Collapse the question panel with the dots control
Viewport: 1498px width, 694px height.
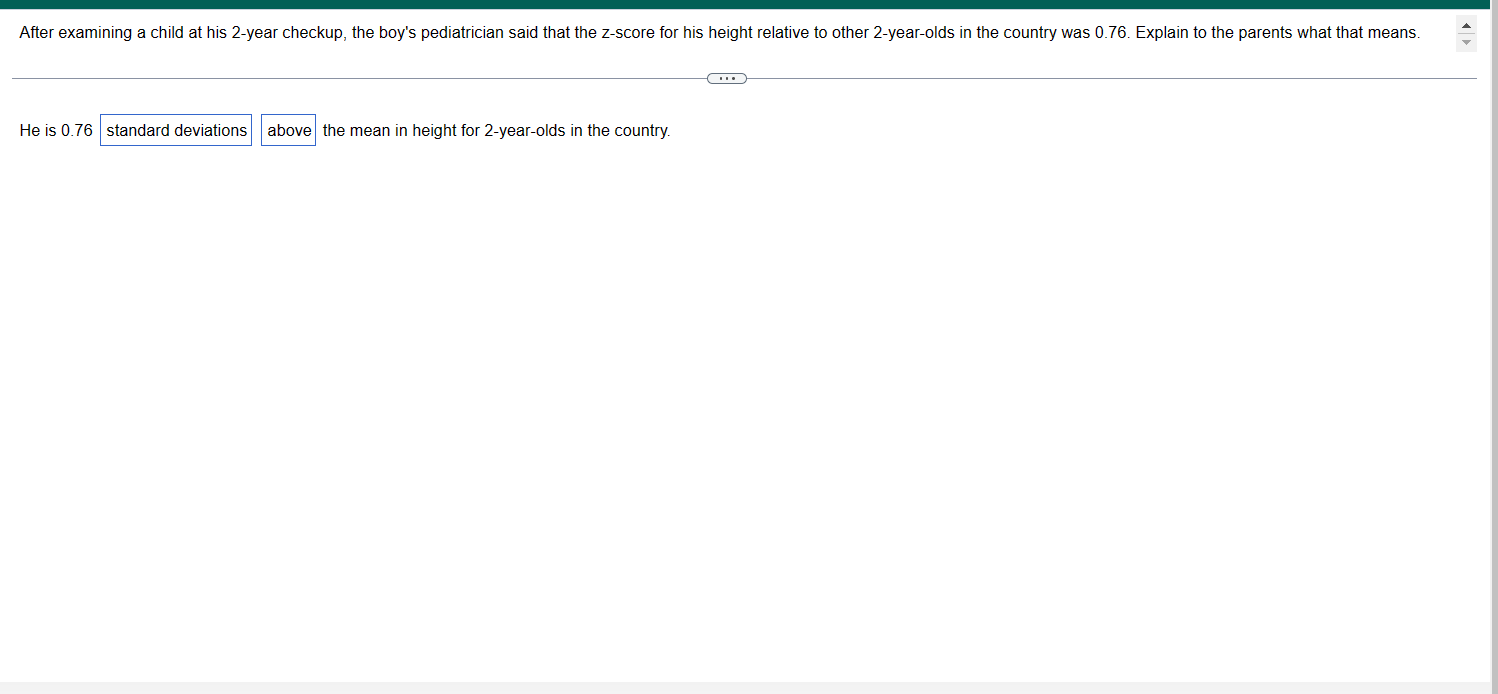[x=727, y=78]
